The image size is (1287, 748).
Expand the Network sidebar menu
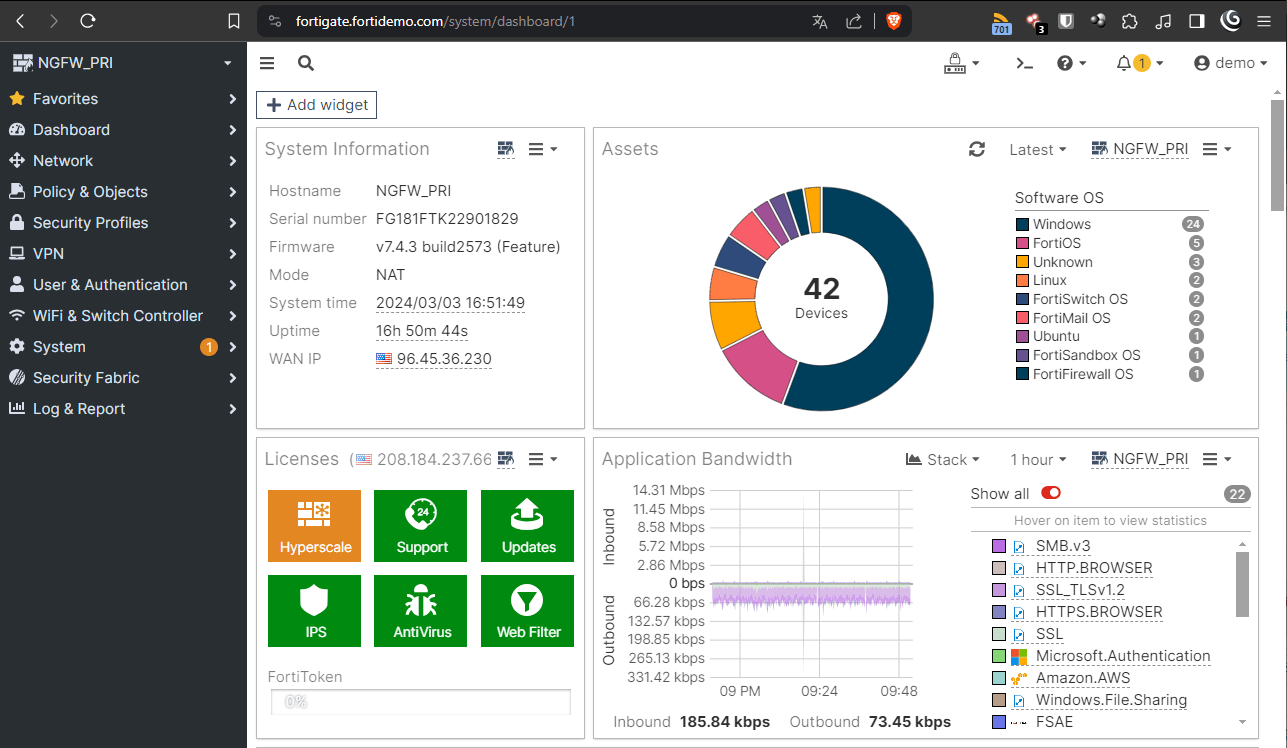(123, 161)
